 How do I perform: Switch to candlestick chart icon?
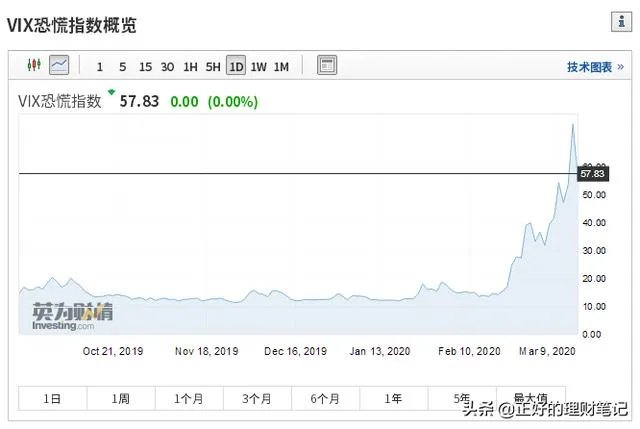pos(34,64)
